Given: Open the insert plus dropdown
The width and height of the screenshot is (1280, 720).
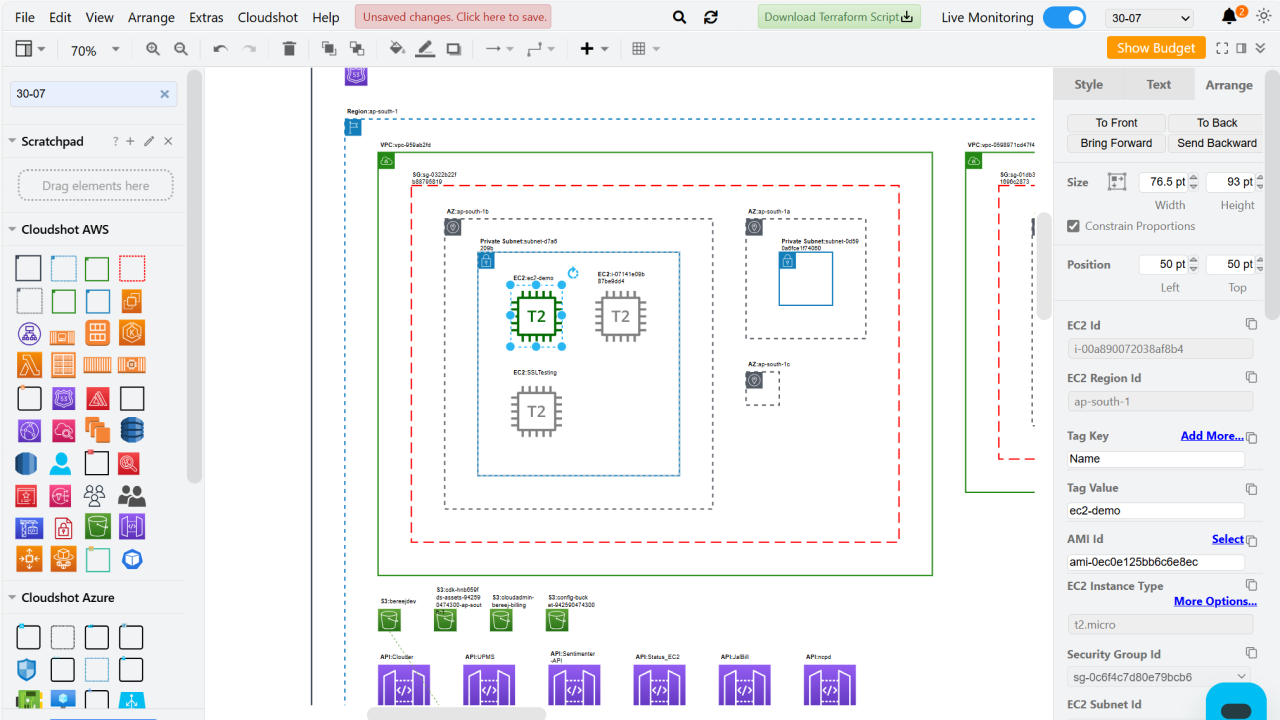Looking at the screenshot, I should click(594, 49).
